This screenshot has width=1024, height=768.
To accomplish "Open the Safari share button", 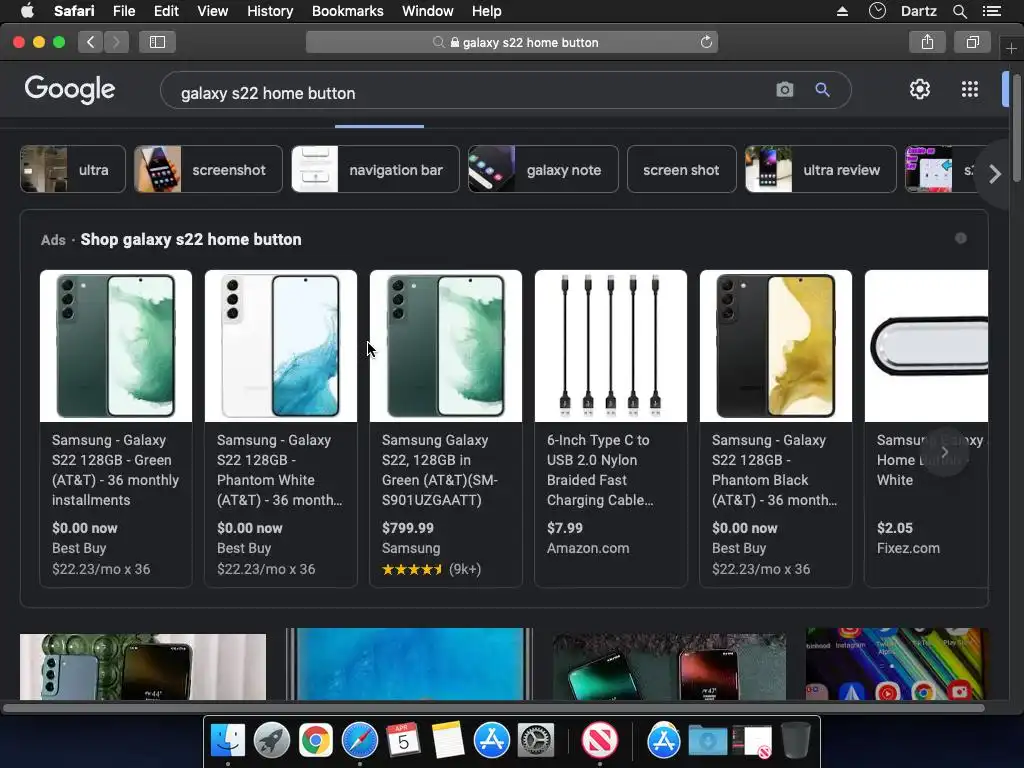I will (927, 42).
